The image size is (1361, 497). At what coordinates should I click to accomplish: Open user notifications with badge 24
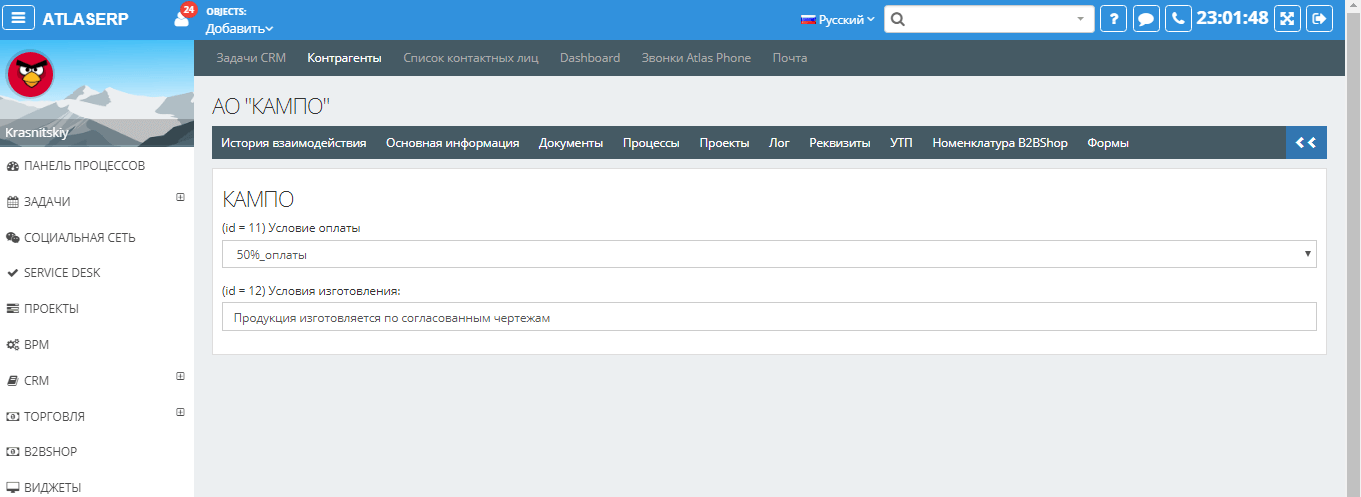(183, 16)
